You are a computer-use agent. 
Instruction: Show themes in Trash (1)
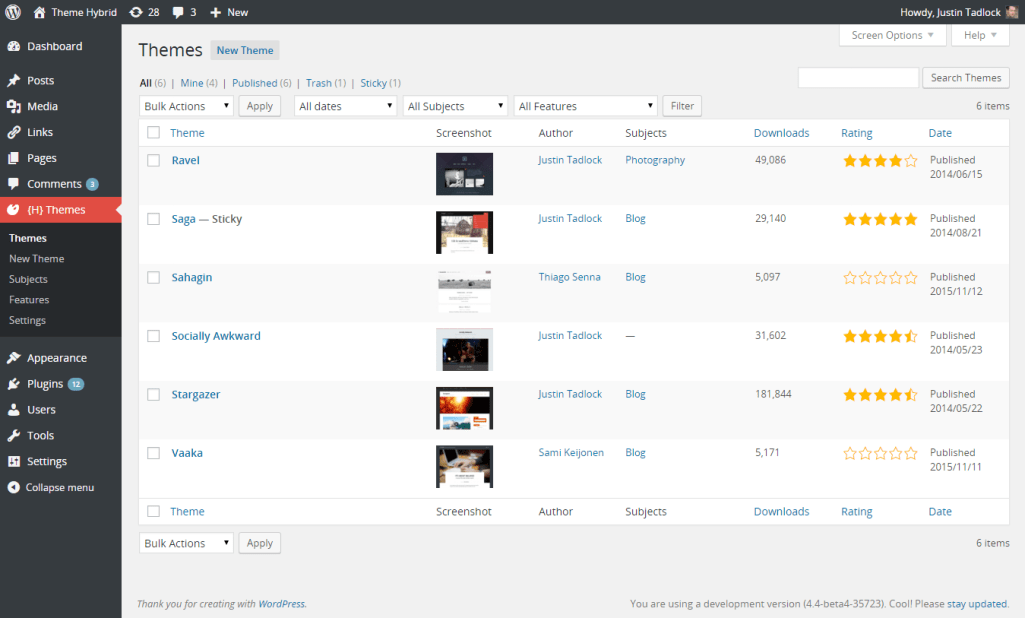coord(326,83)
